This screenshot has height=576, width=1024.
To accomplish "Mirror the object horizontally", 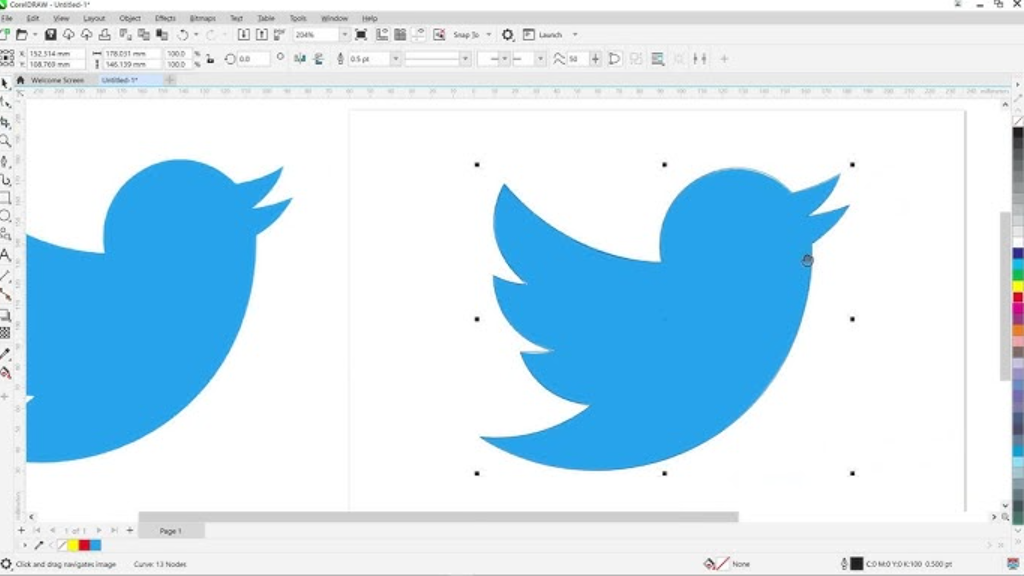I will point(300,59).
